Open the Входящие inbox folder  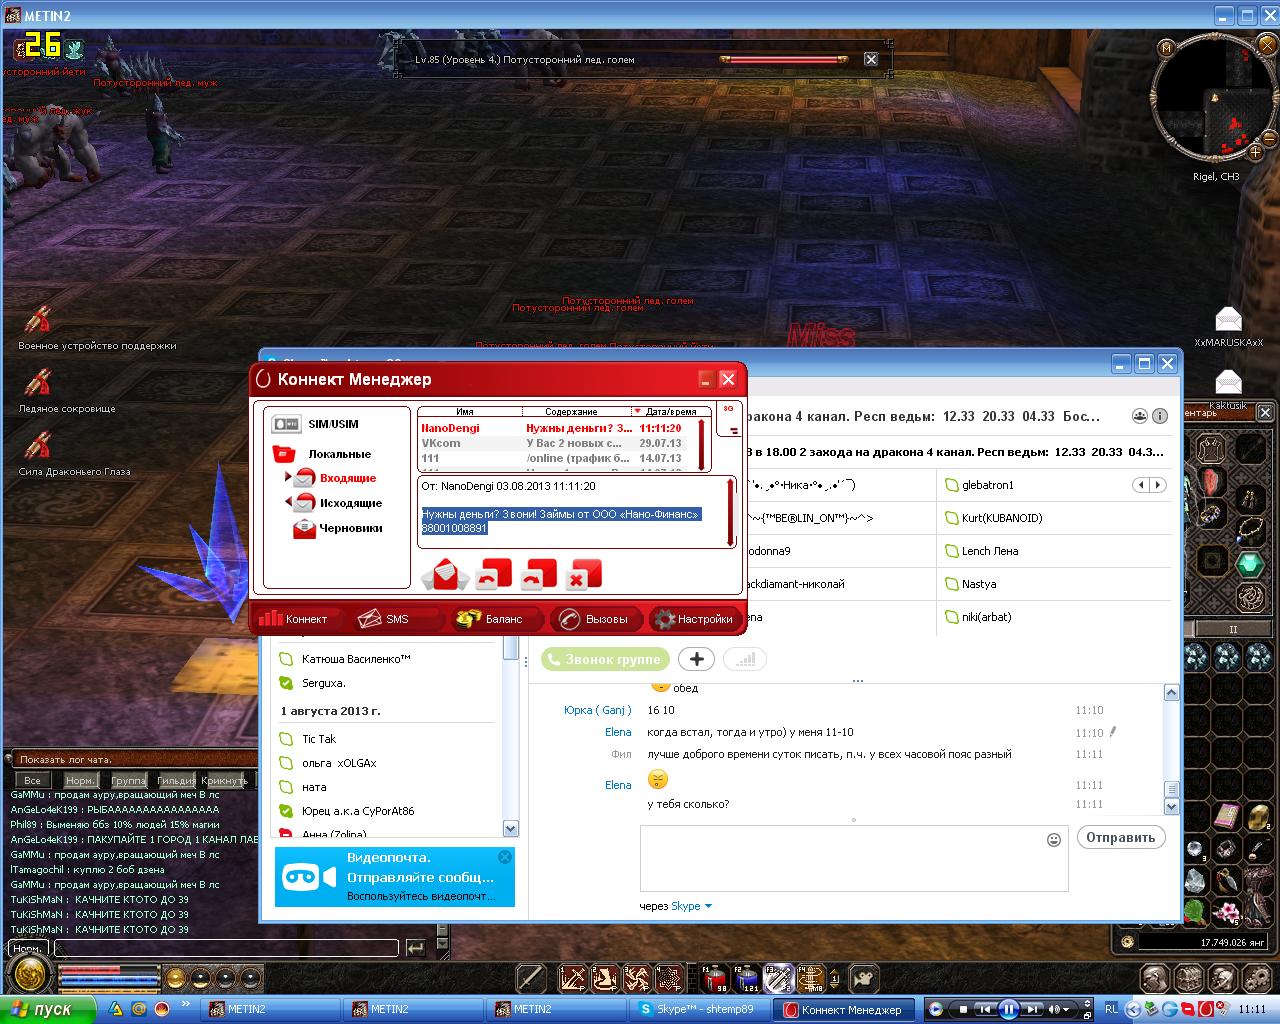tap(331, 478)
